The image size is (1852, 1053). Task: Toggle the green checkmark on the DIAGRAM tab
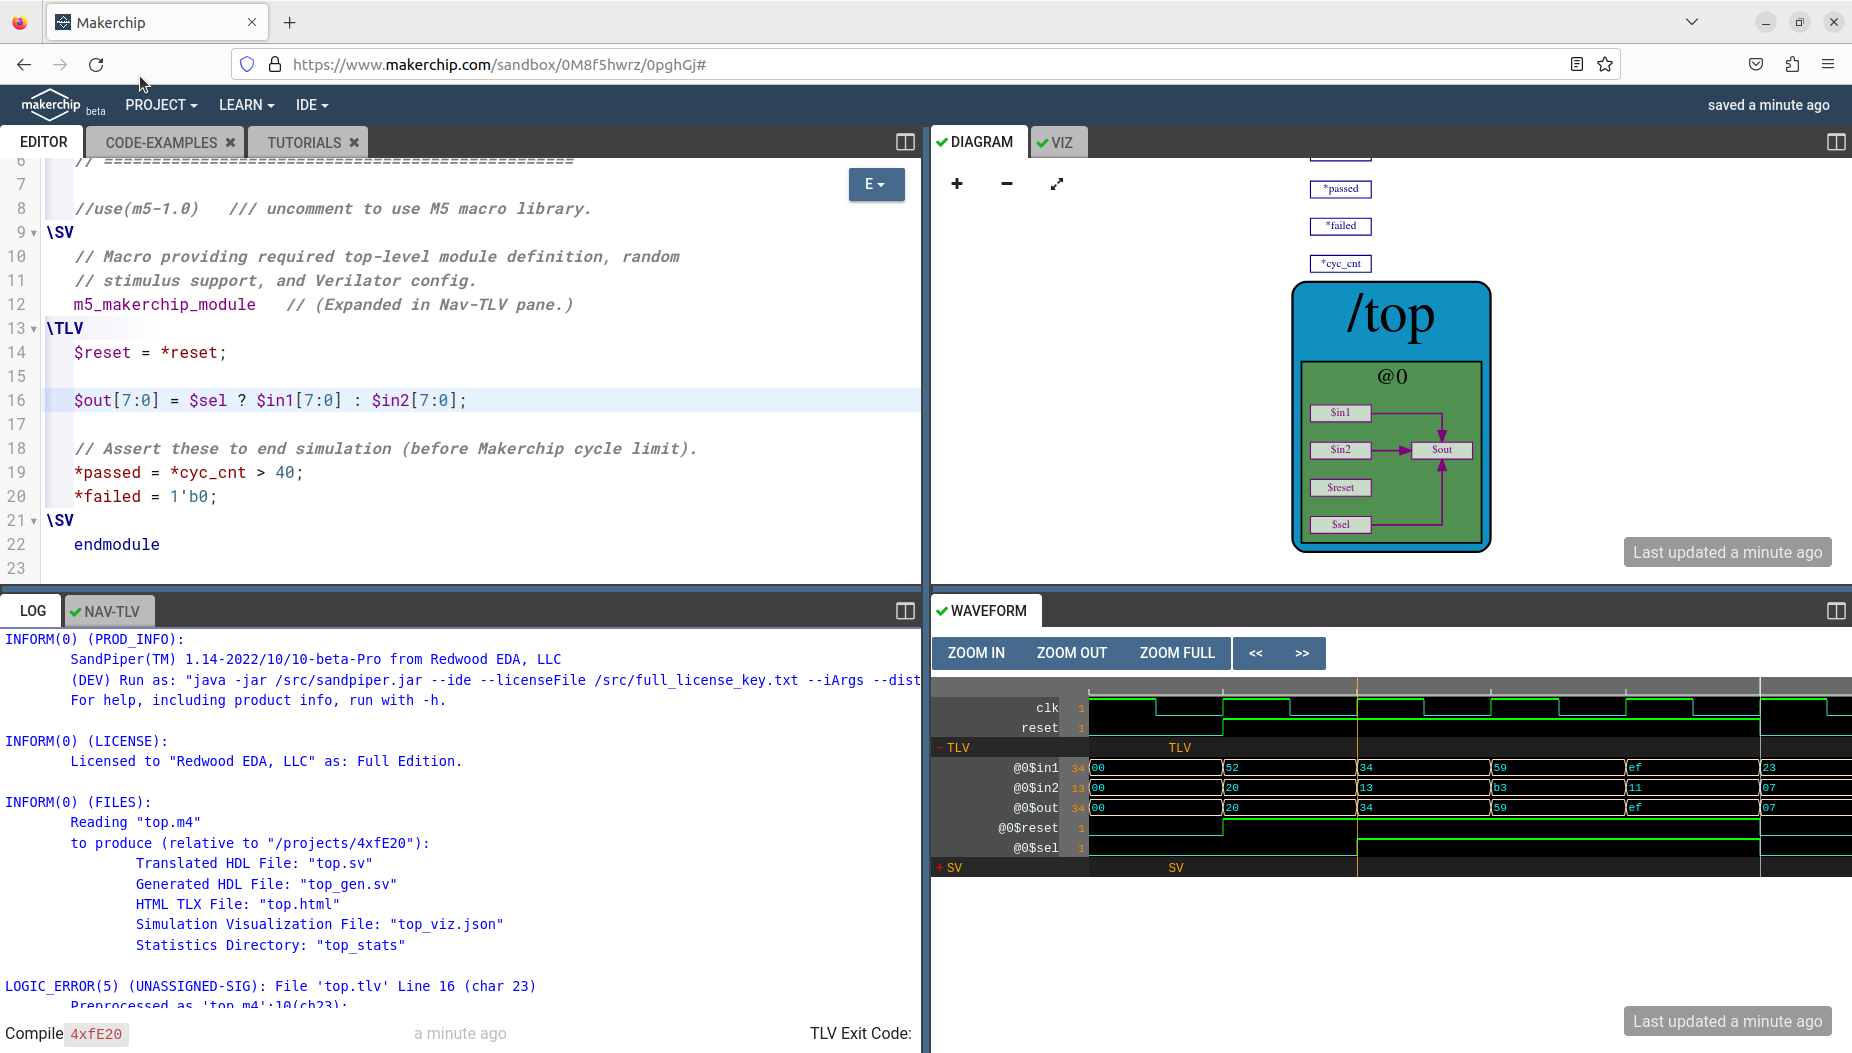[x=943, y=141]
